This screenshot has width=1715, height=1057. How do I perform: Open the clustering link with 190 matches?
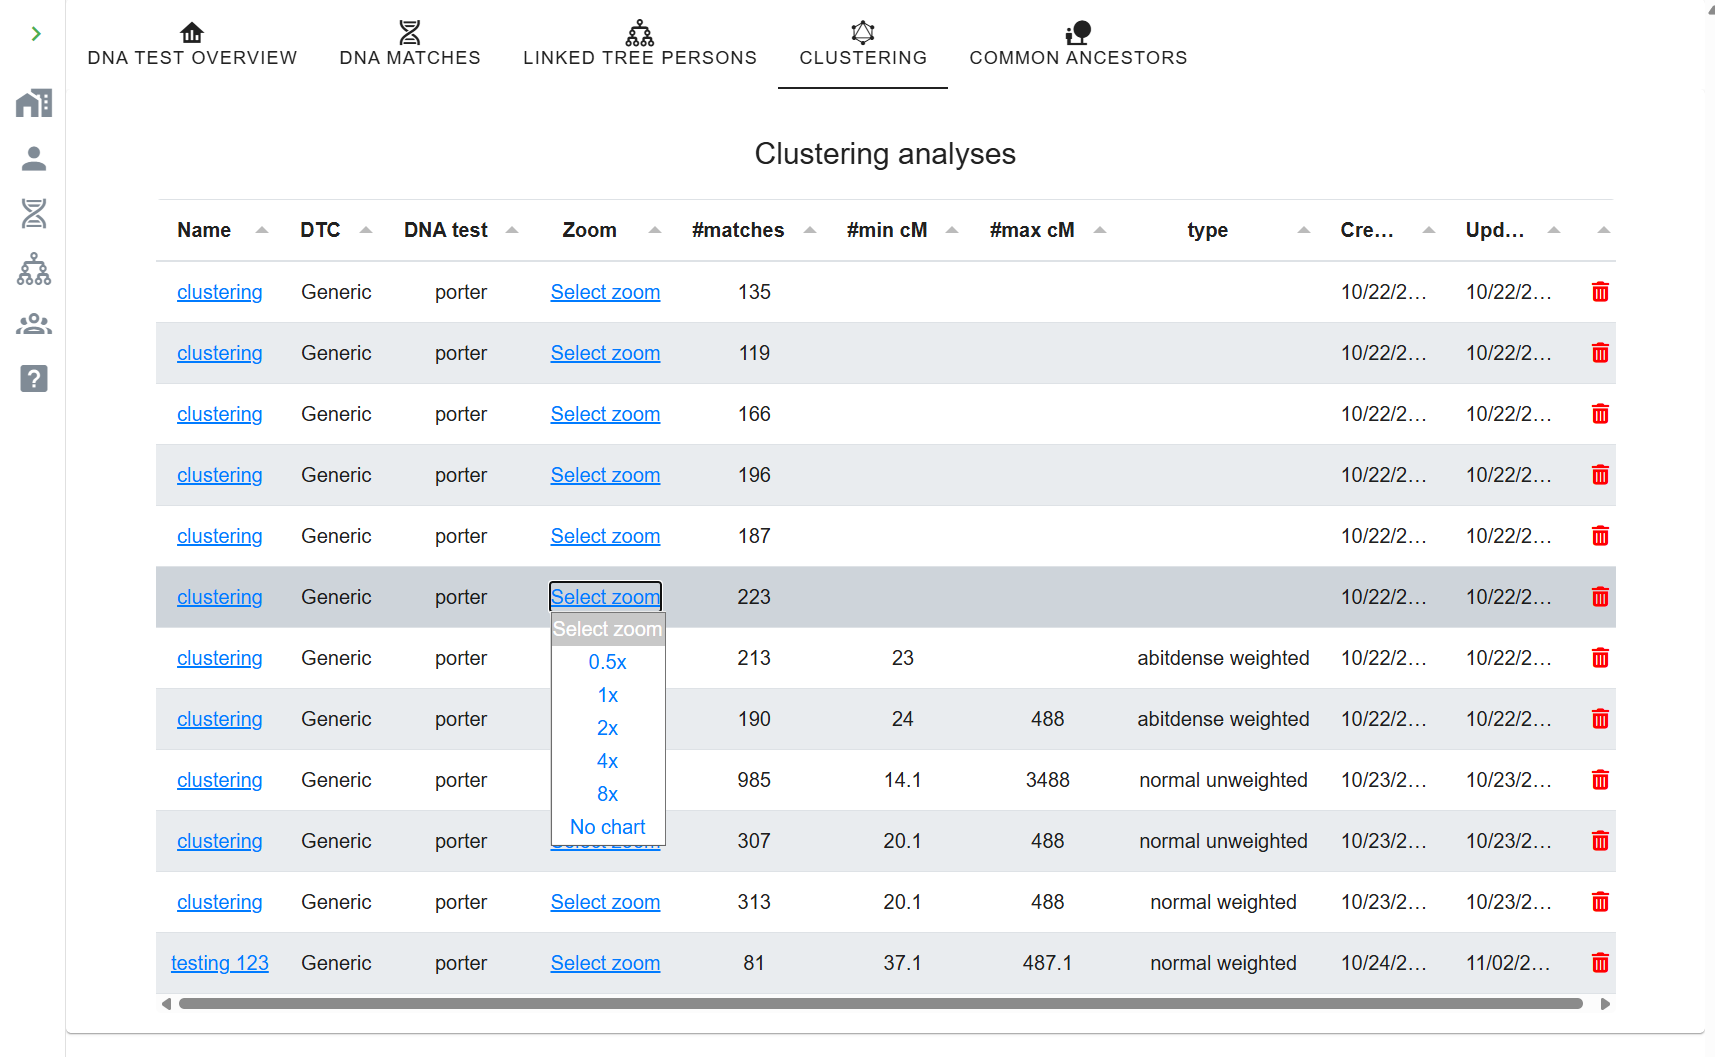click(x=220, y=719)
